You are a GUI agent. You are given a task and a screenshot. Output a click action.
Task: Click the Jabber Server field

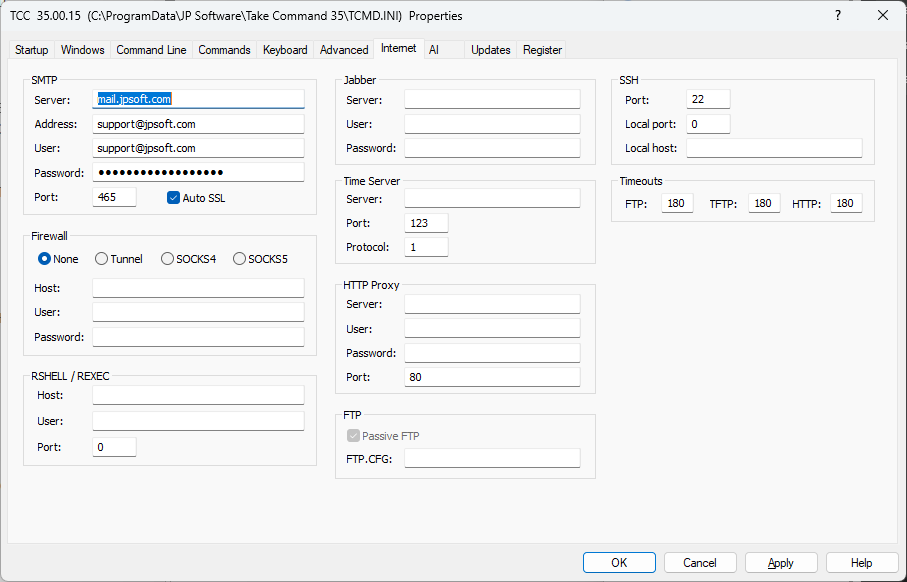(x=492, y=99)
